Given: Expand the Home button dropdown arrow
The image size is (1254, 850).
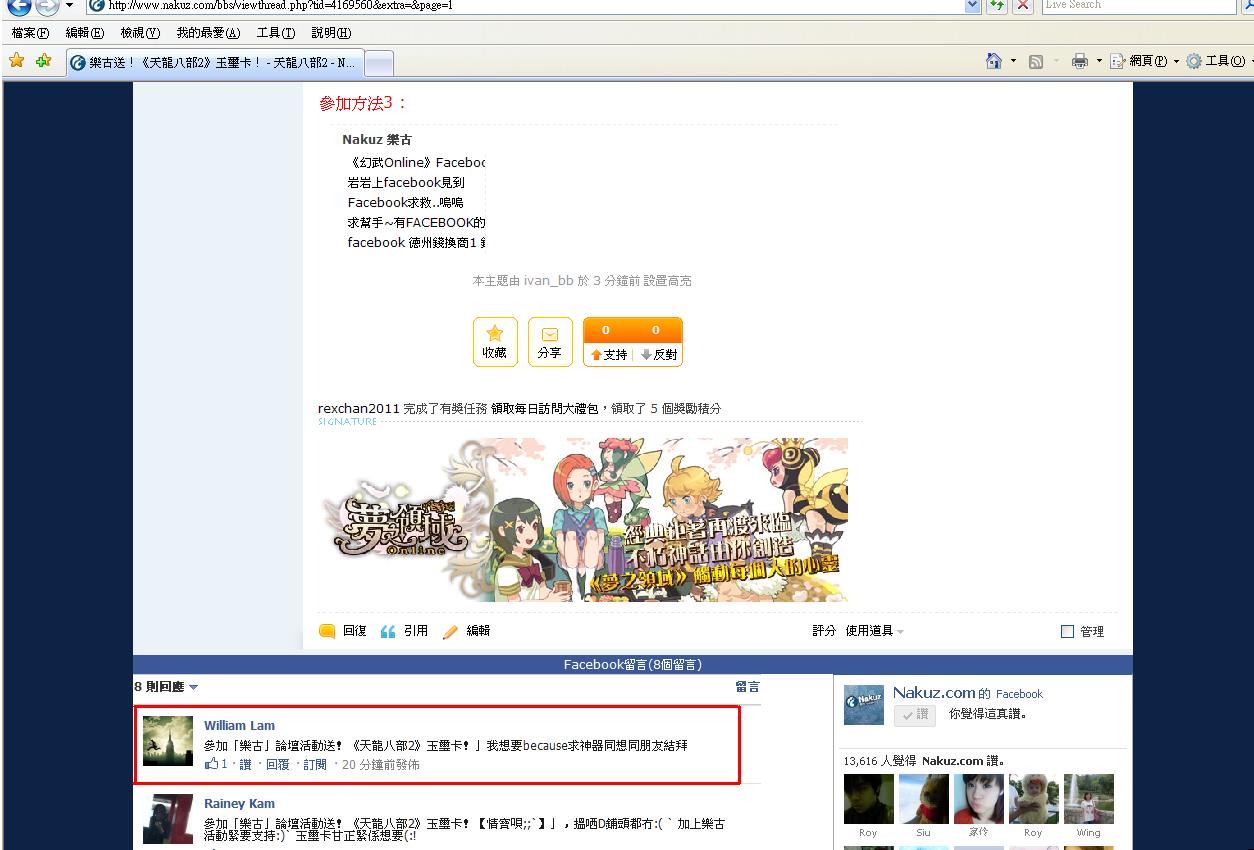Looking at the screenshot, I should pos(1013,61).
